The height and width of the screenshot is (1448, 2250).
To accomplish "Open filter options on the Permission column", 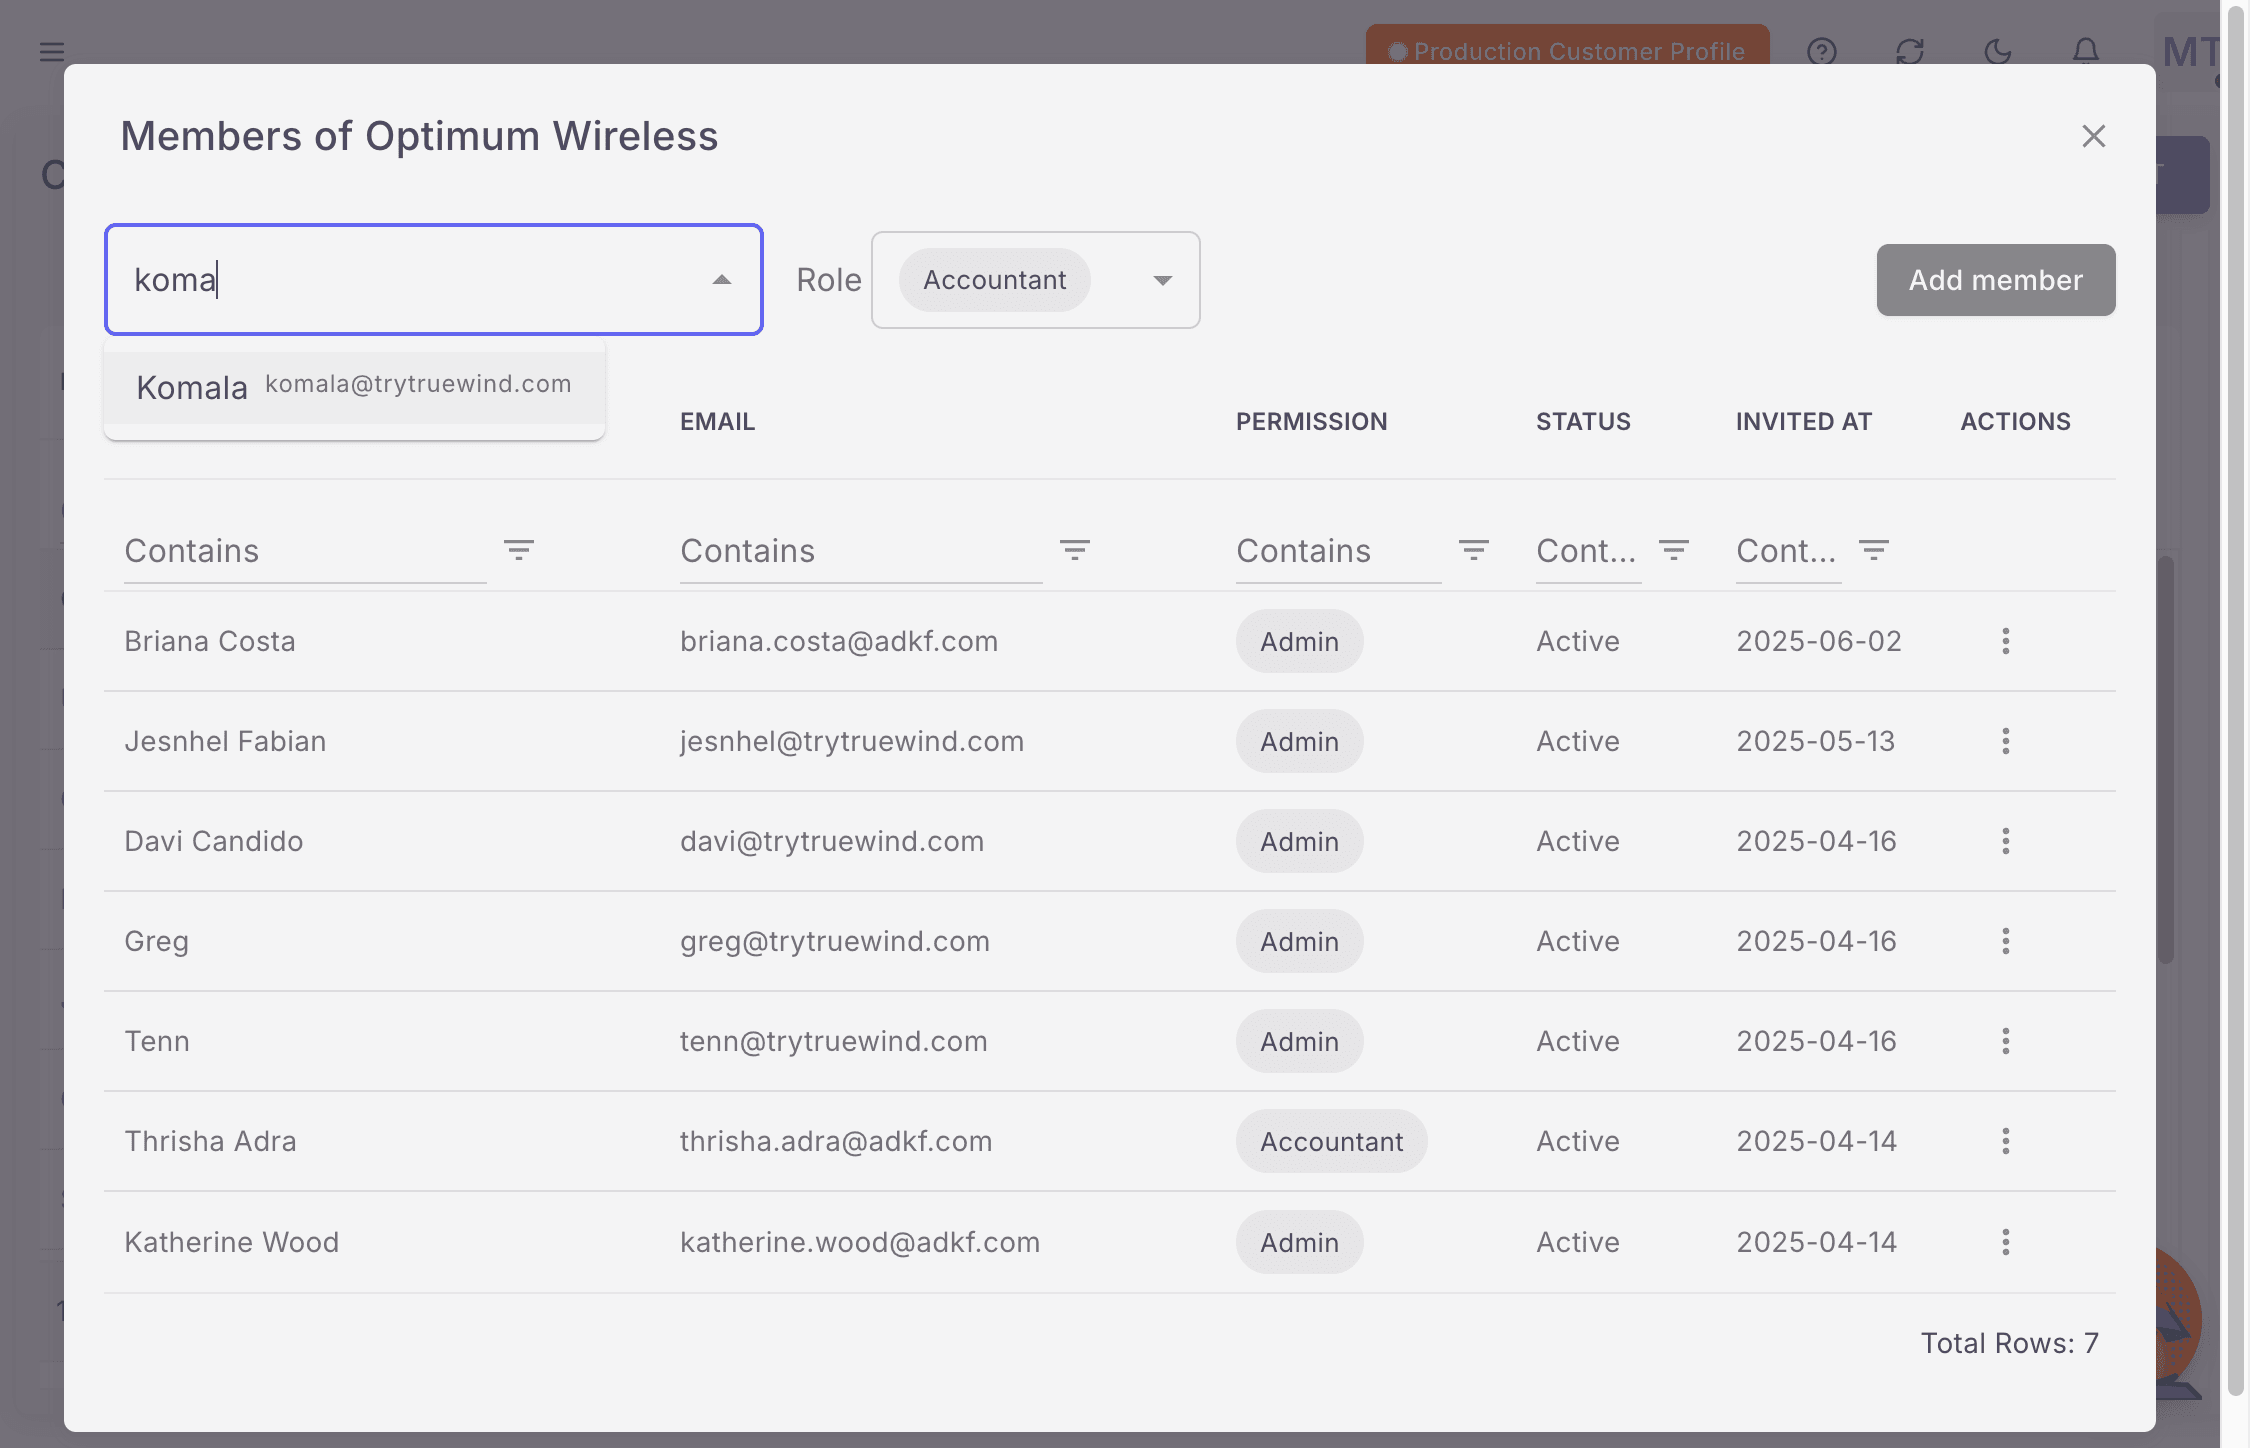I will [1474, 549].
